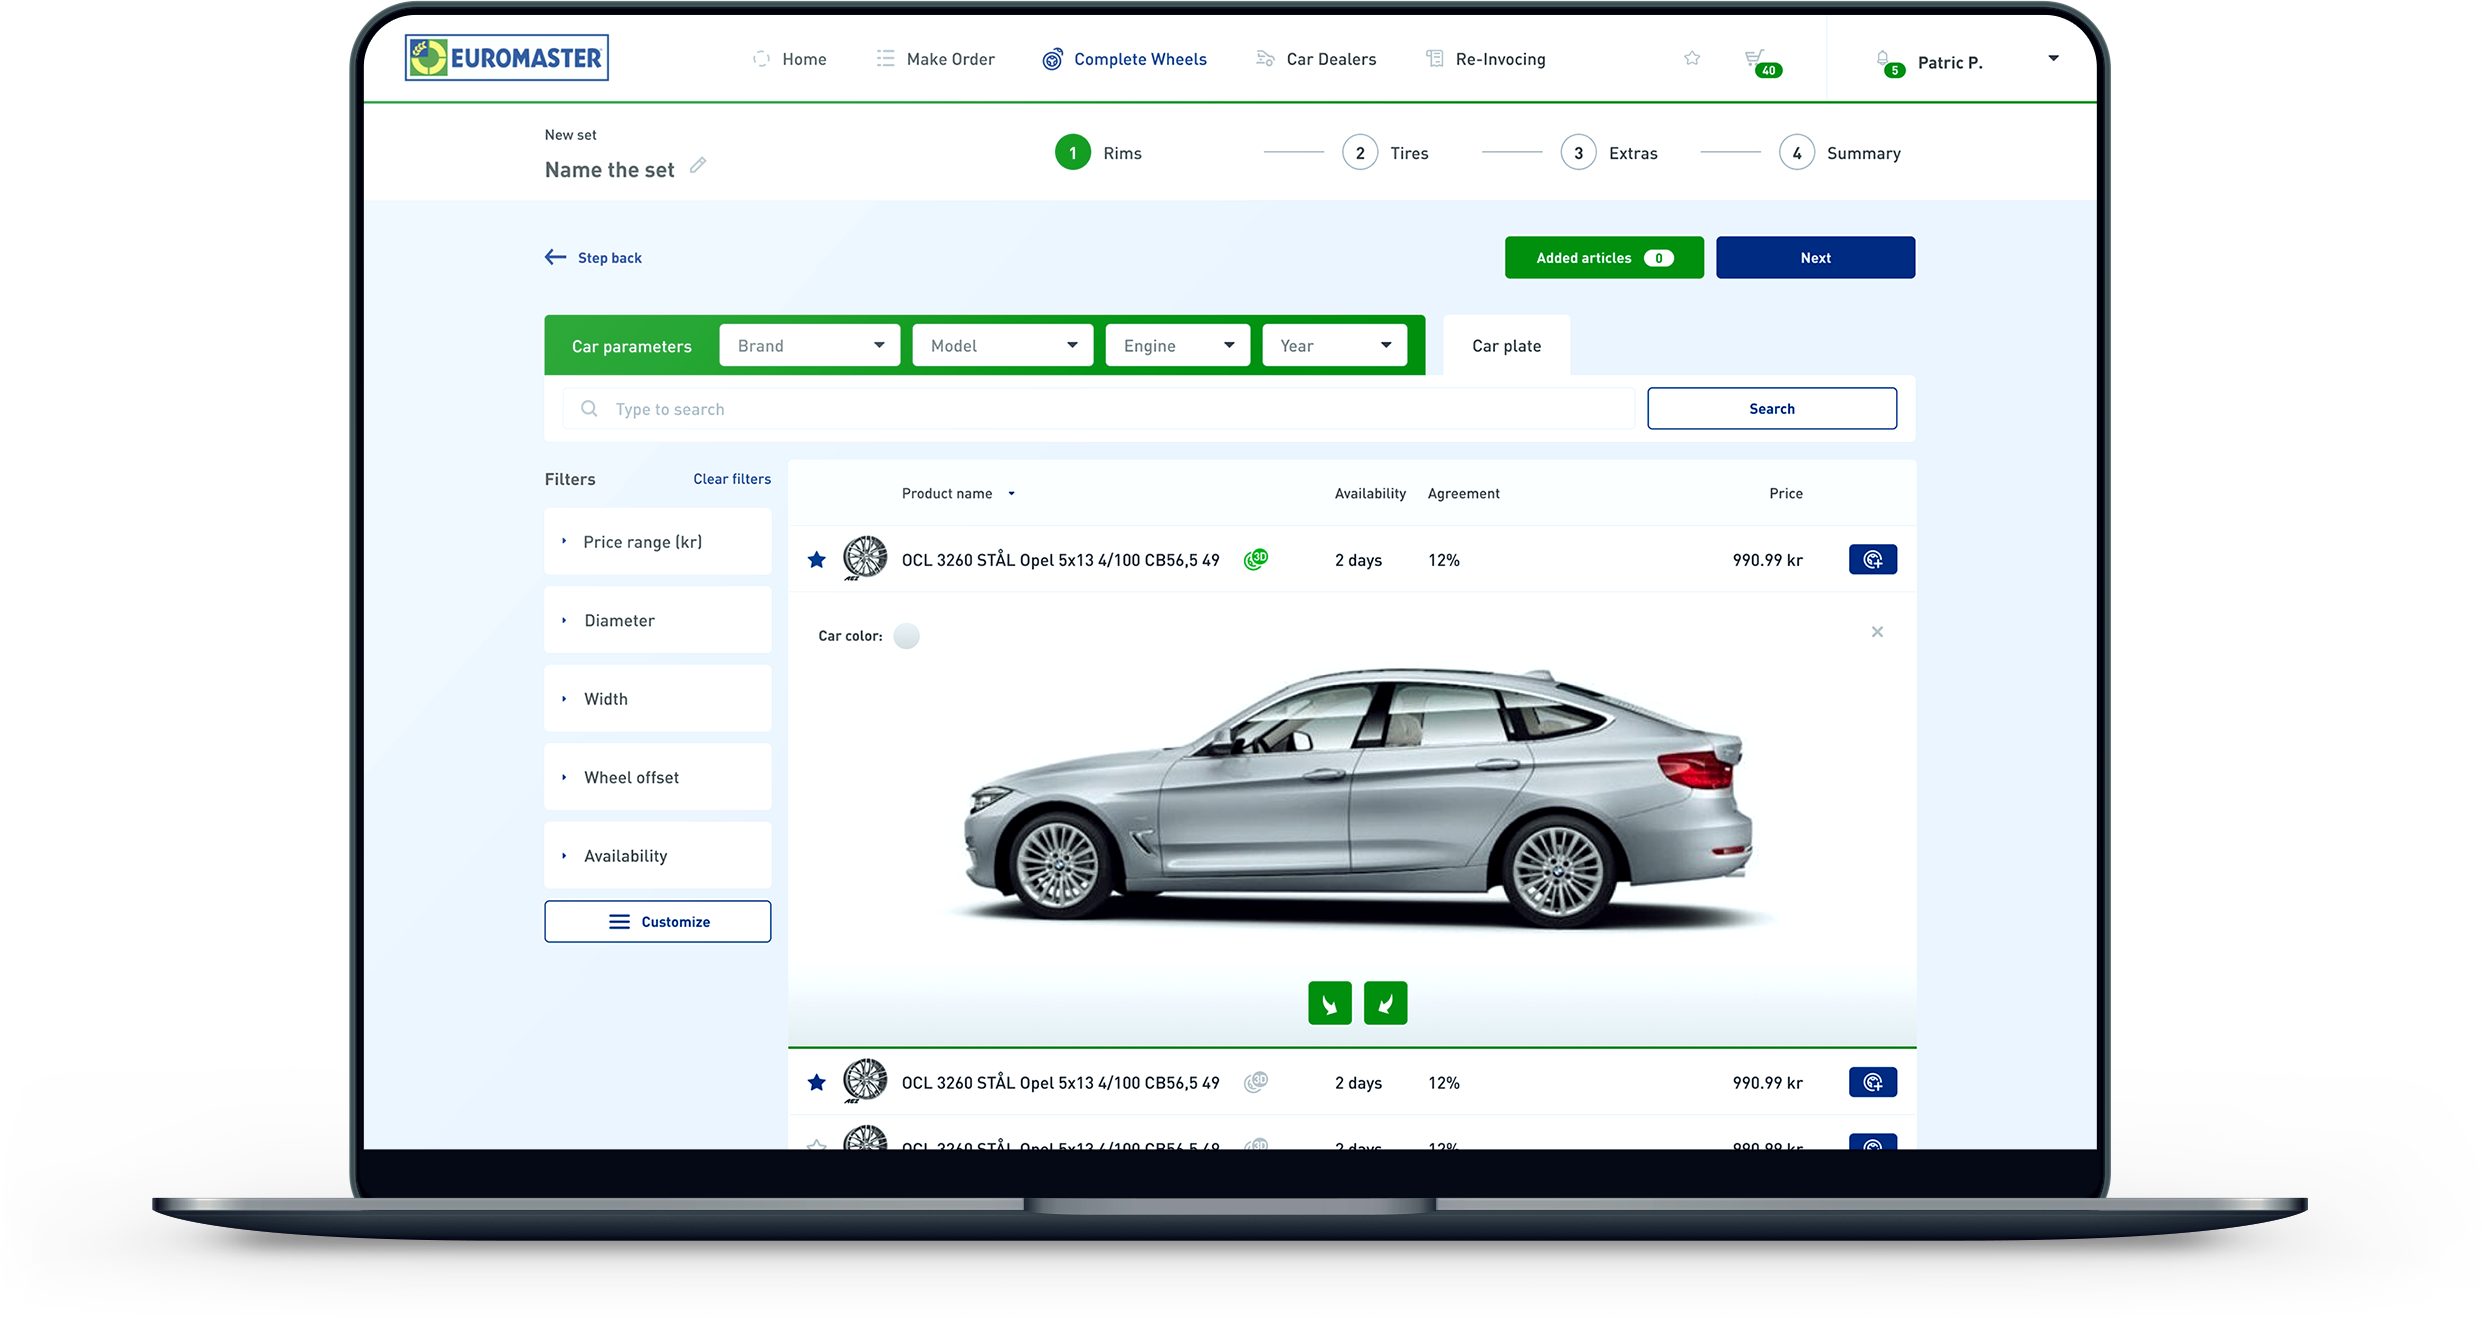Expand the Availability filter

(657, 856)
